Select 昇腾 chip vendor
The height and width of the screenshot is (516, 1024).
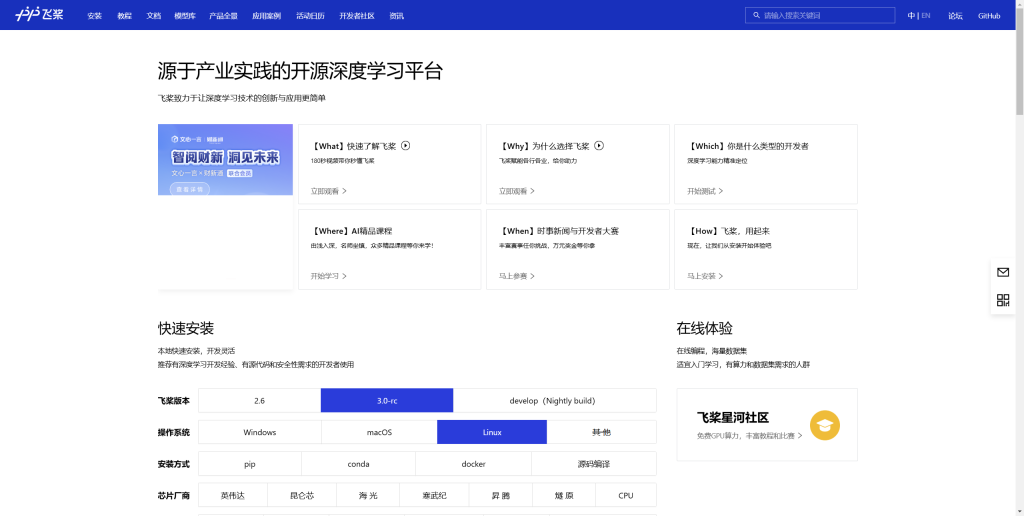point(501,496)
